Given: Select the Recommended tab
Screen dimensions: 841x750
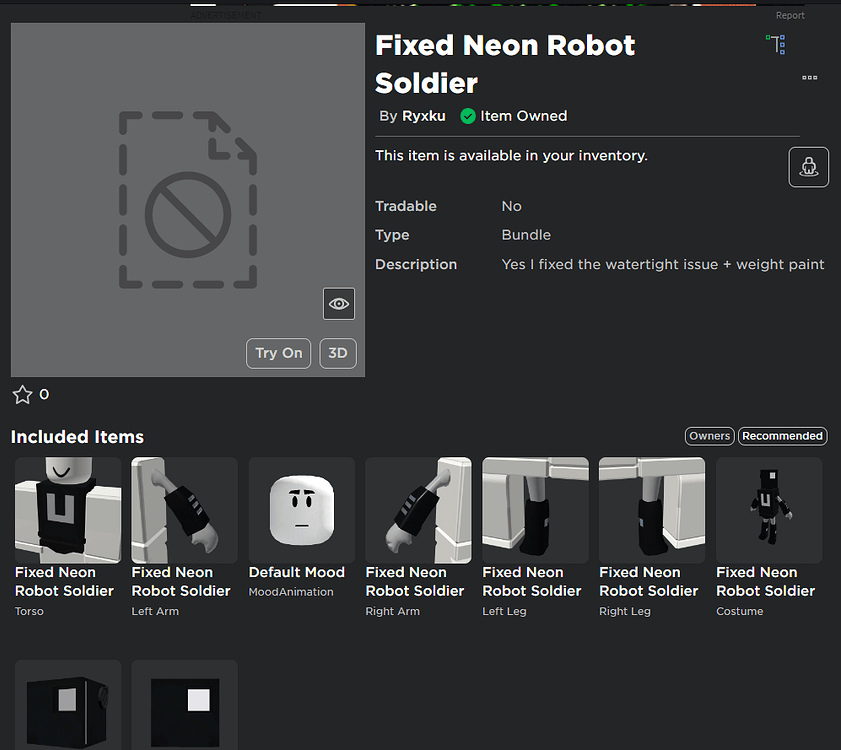Looking at the screenshot, I should pos(782,436).
